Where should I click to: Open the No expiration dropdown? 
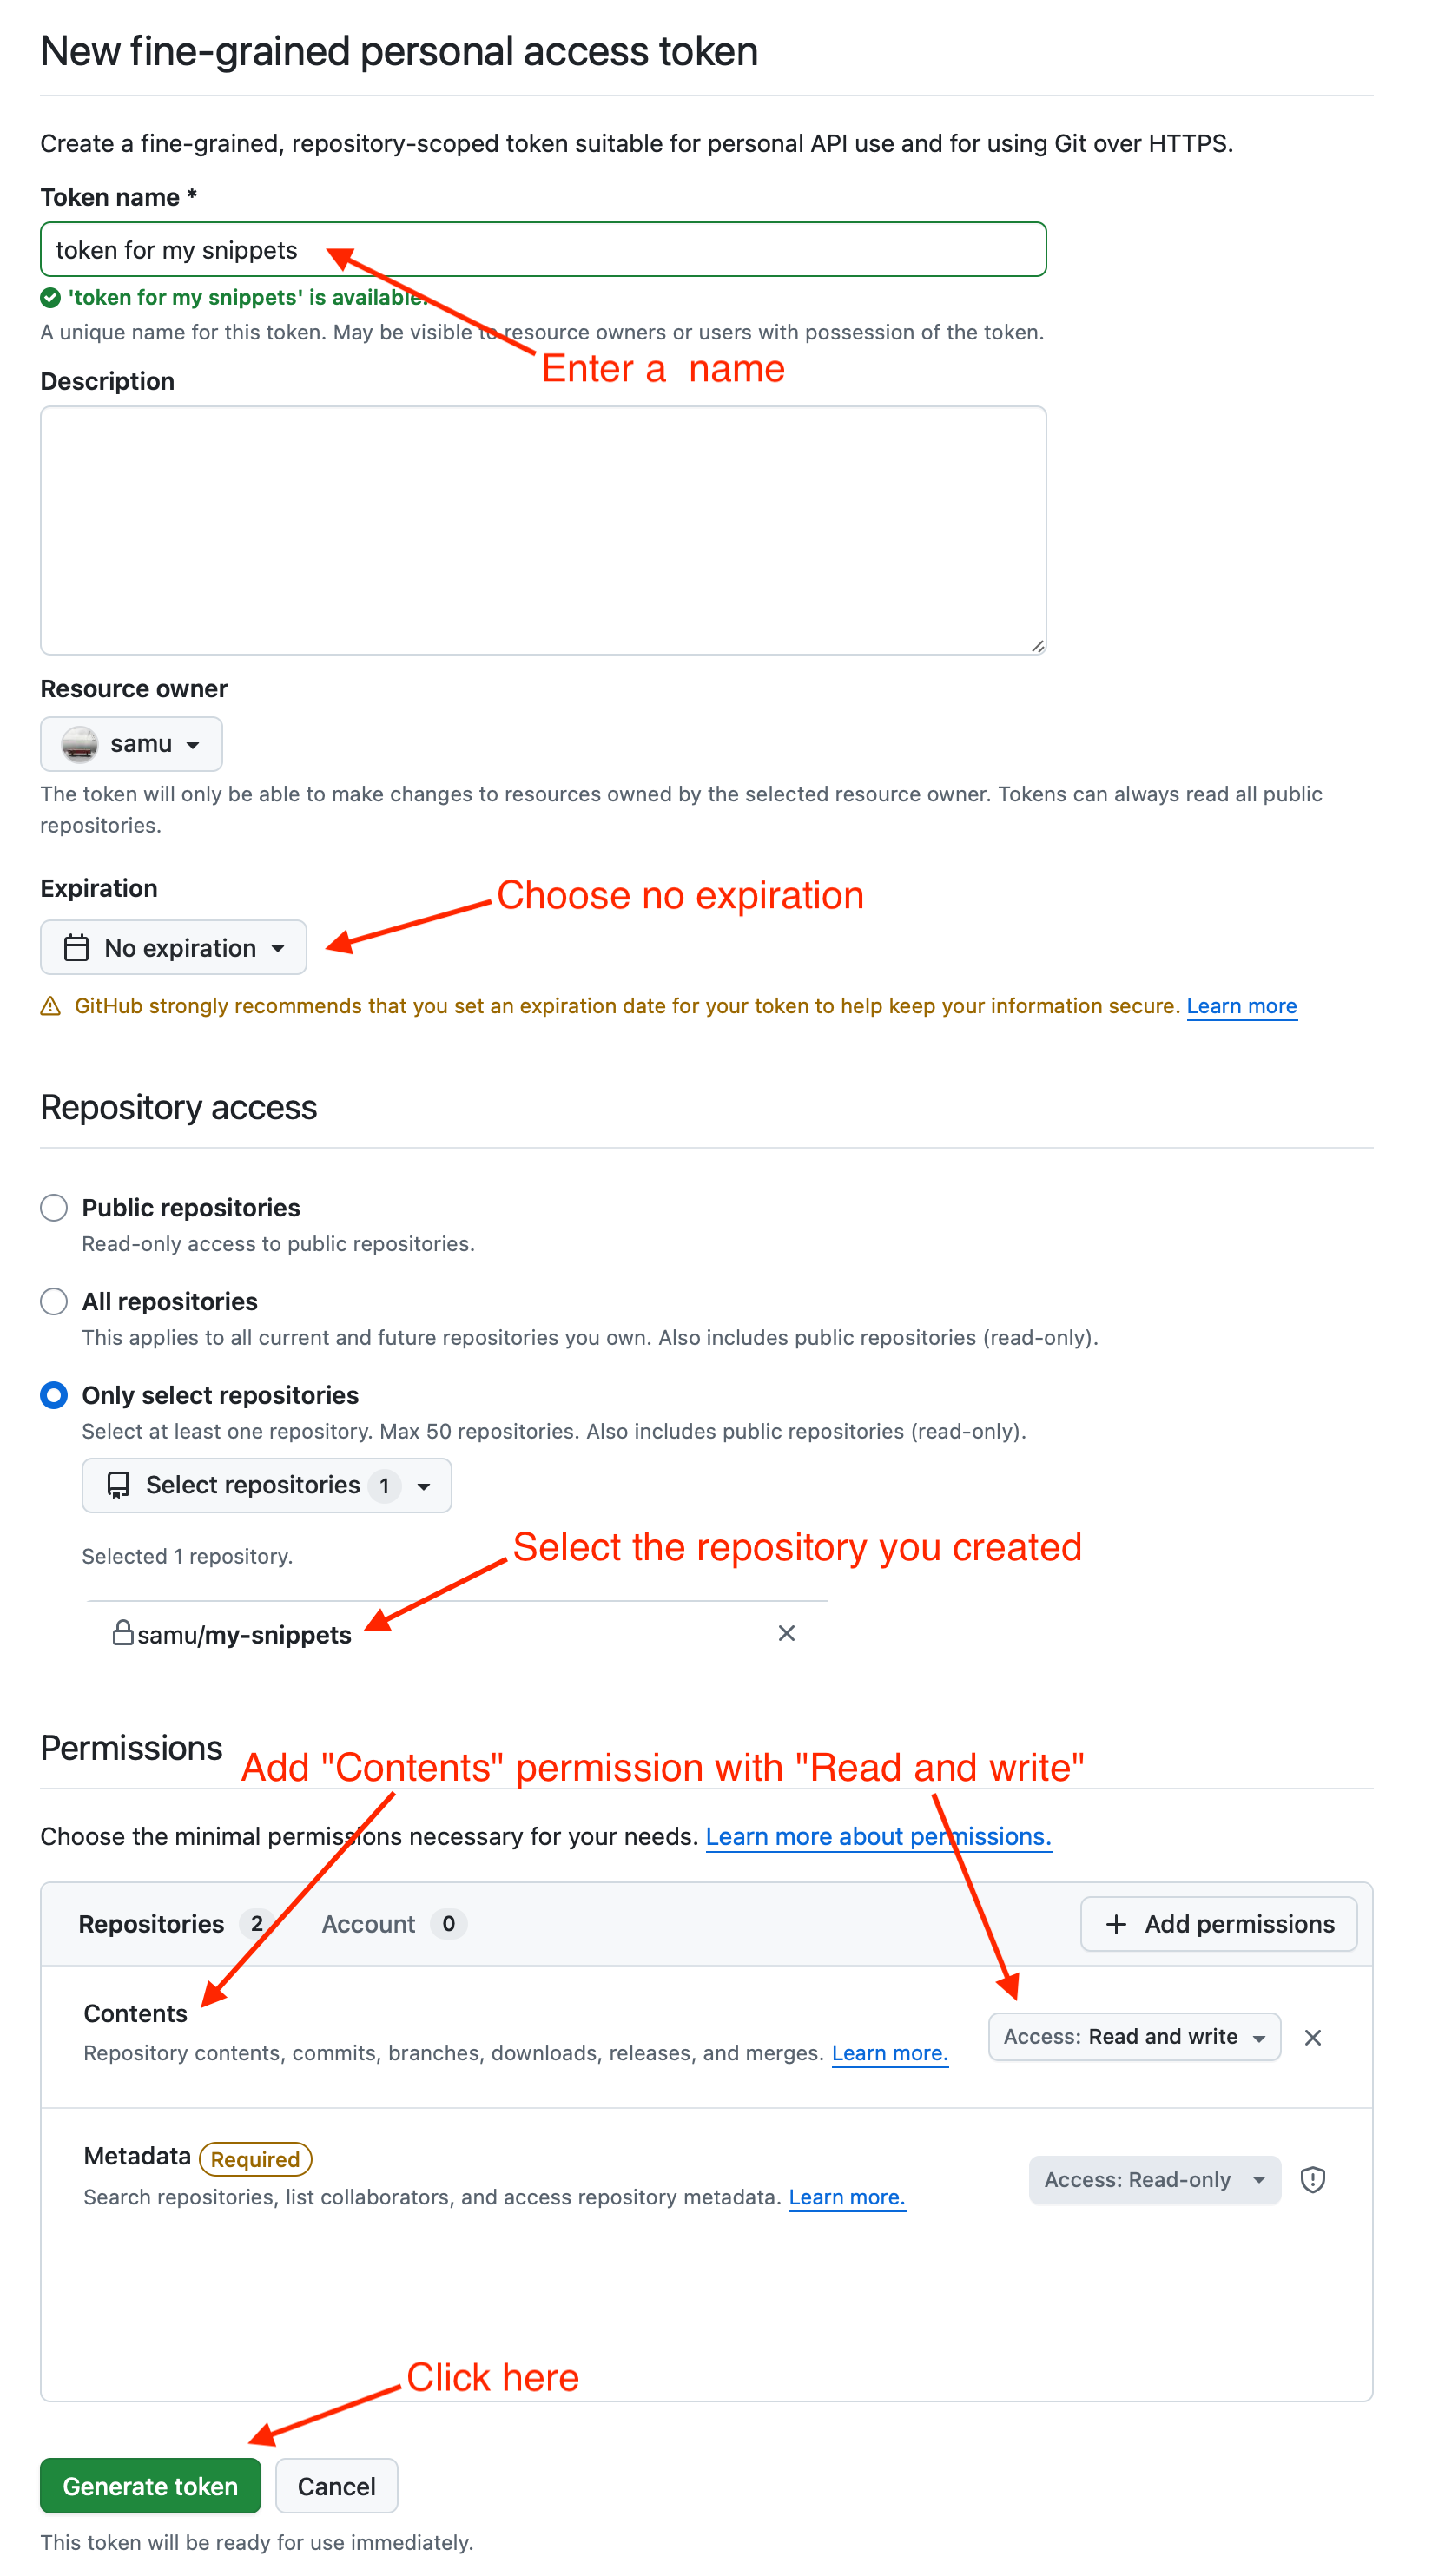coord(174,947)
